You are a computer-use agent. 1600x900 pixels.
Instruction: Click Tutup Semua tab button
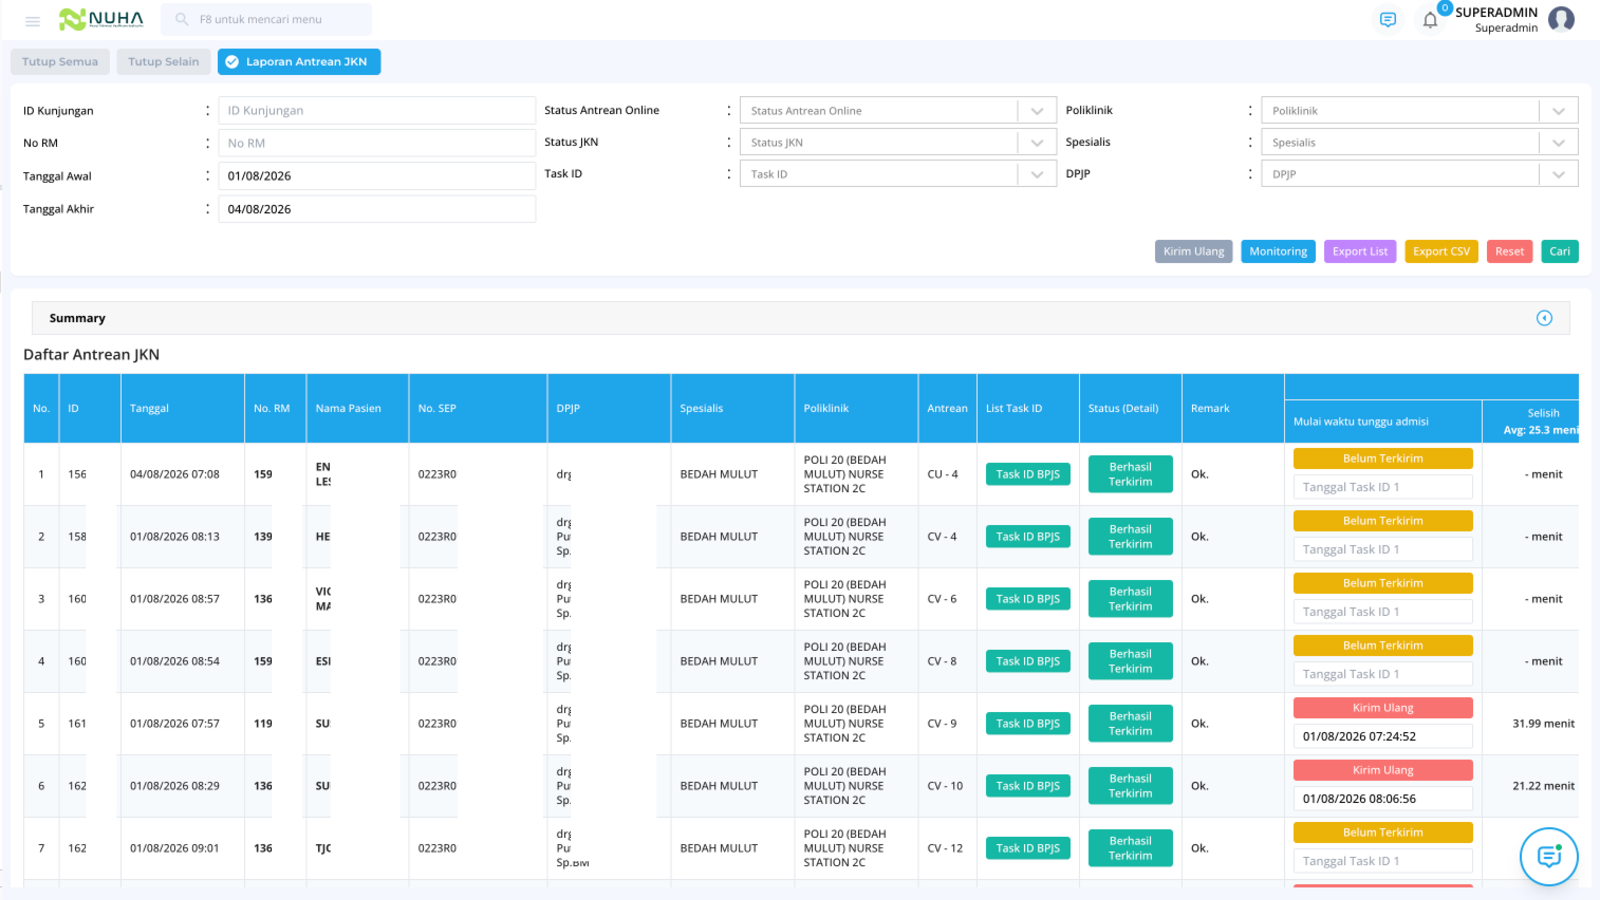point(60,62)
